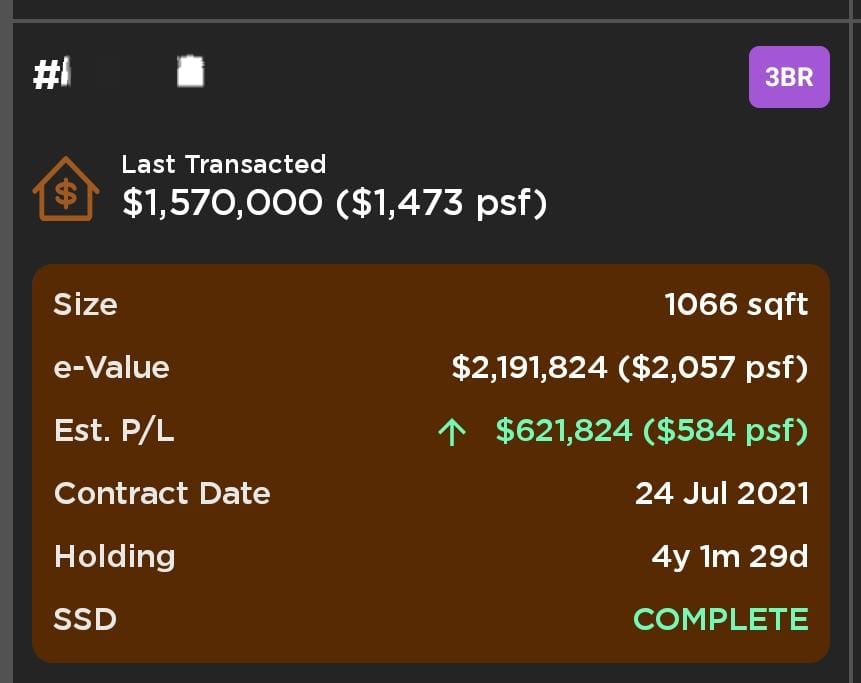The width and height of the screenshot is (861, 683).
Task: Click the Holding row label
Action: (x=115, y=556)
